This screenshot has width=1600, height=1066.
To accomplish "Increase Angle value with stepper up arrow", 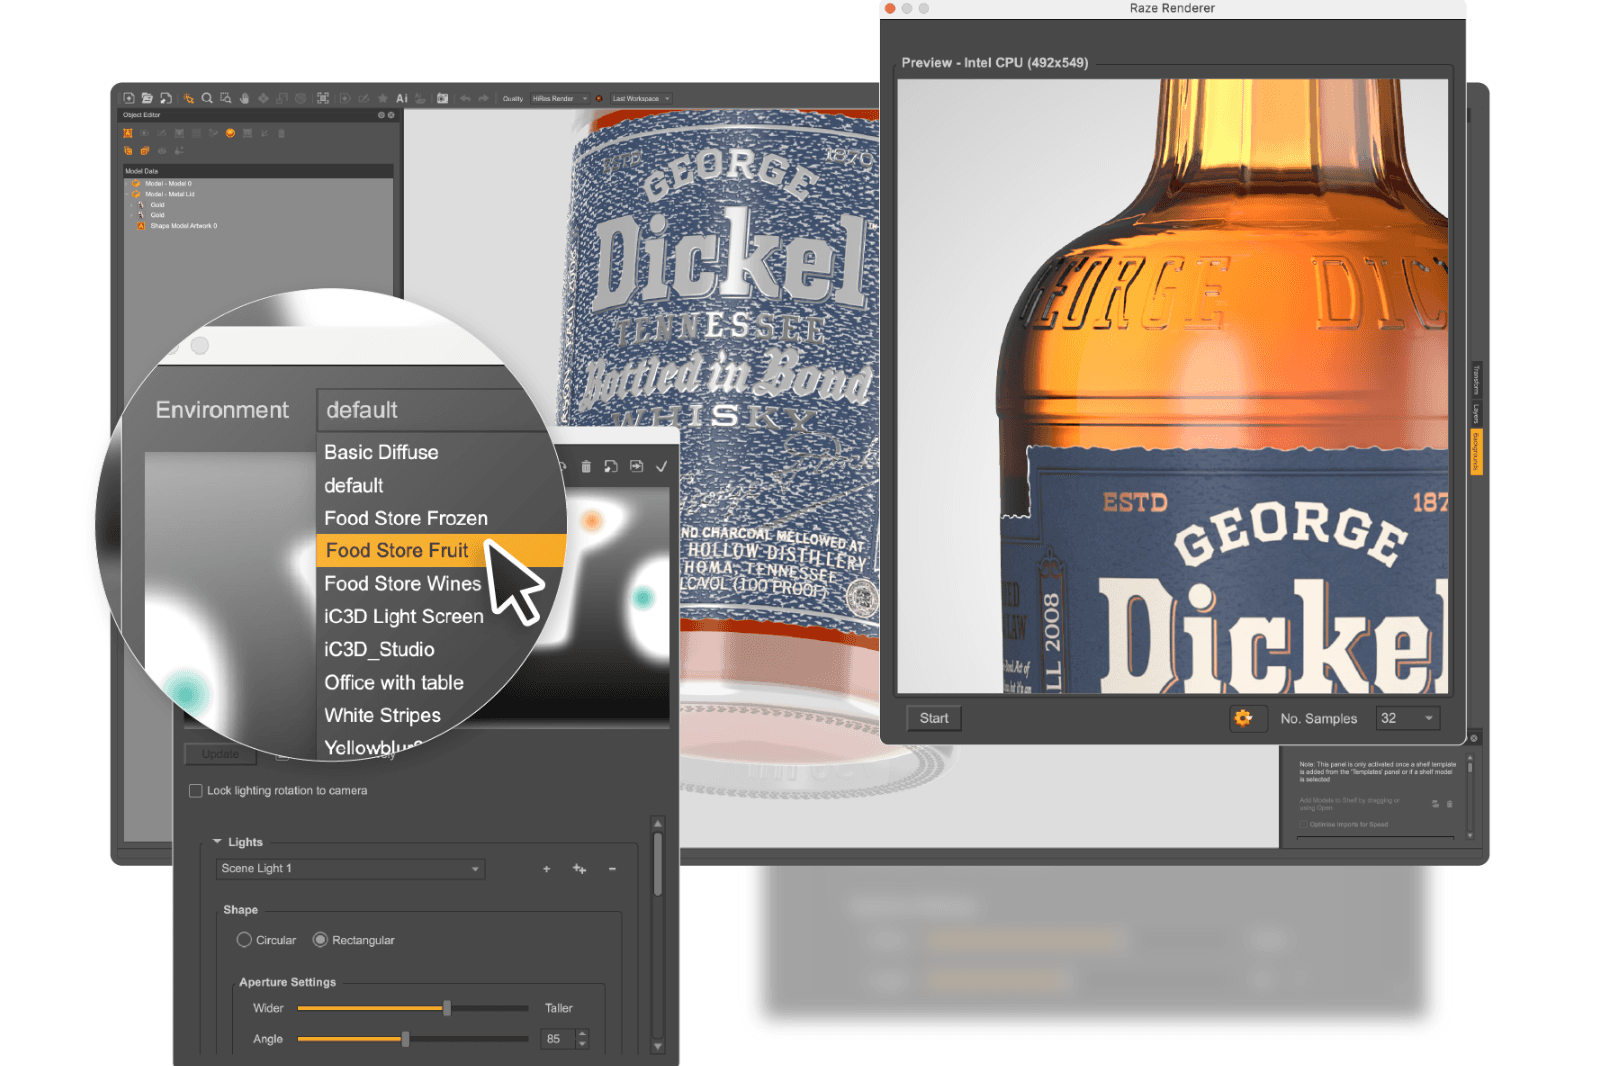I will click(x=583, y=1034).
